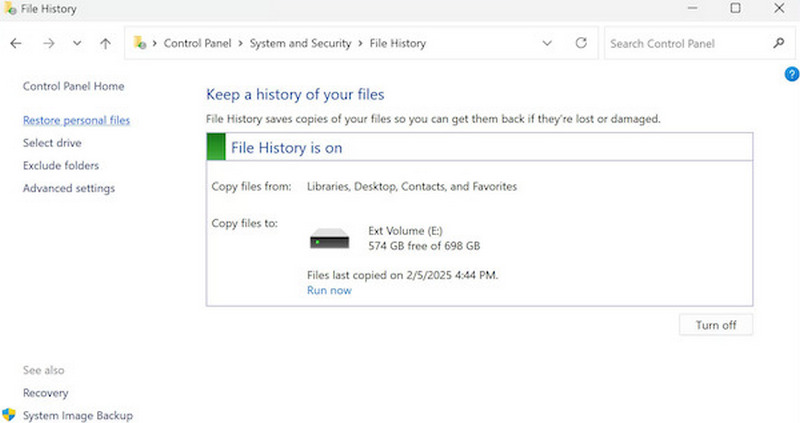Click the Control Panel folder icon in address bar
The width and height of the screenshot is (800, 423).
click(140, 43)
